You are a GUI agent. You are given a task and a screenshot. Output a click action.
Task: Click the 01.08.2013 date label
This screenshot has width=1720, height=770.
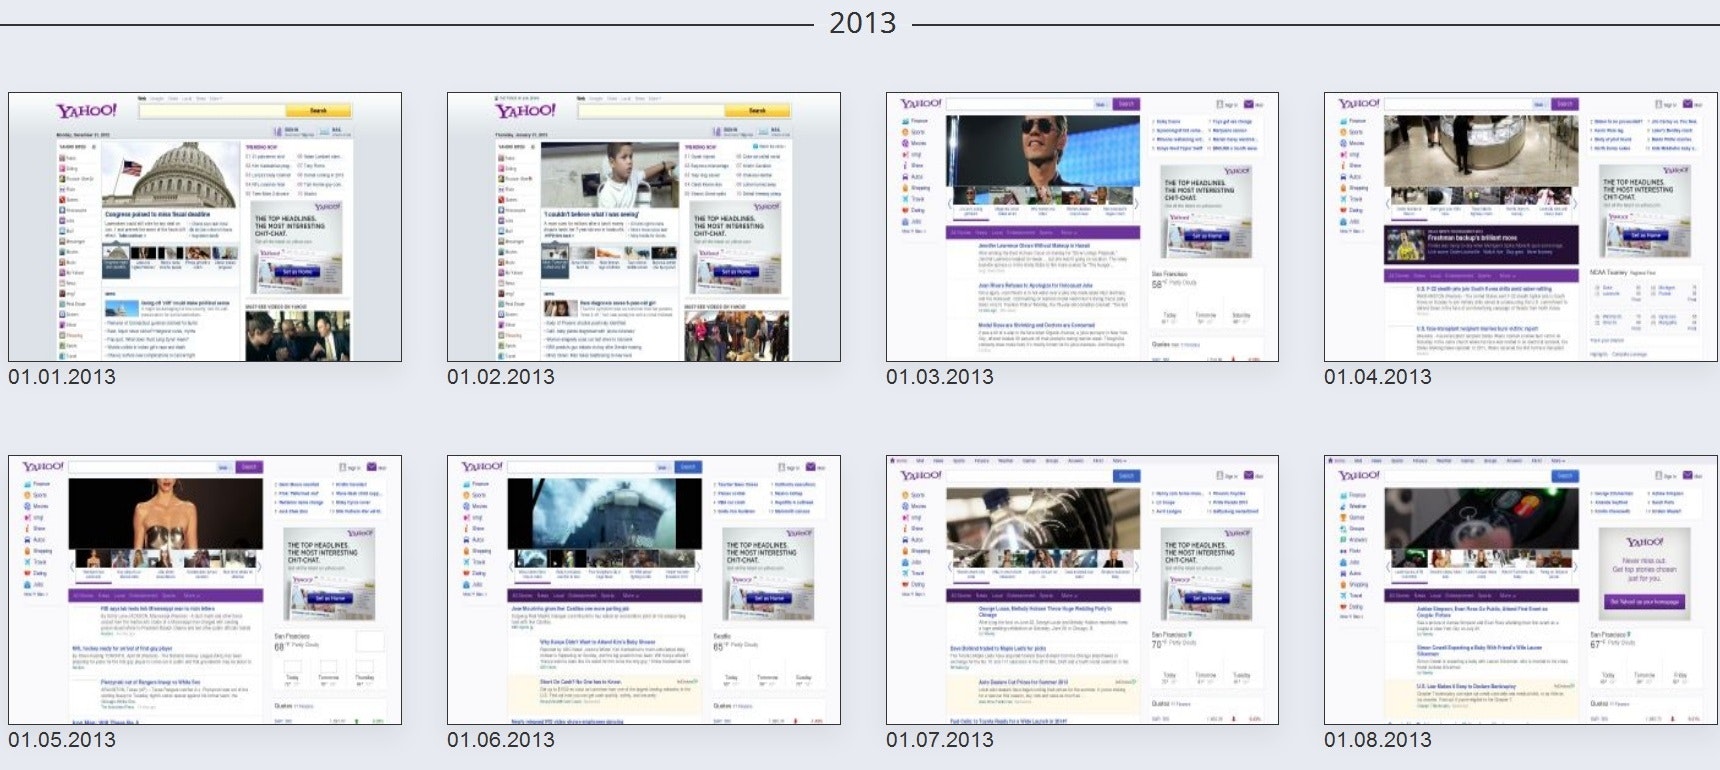(1378, 740)
